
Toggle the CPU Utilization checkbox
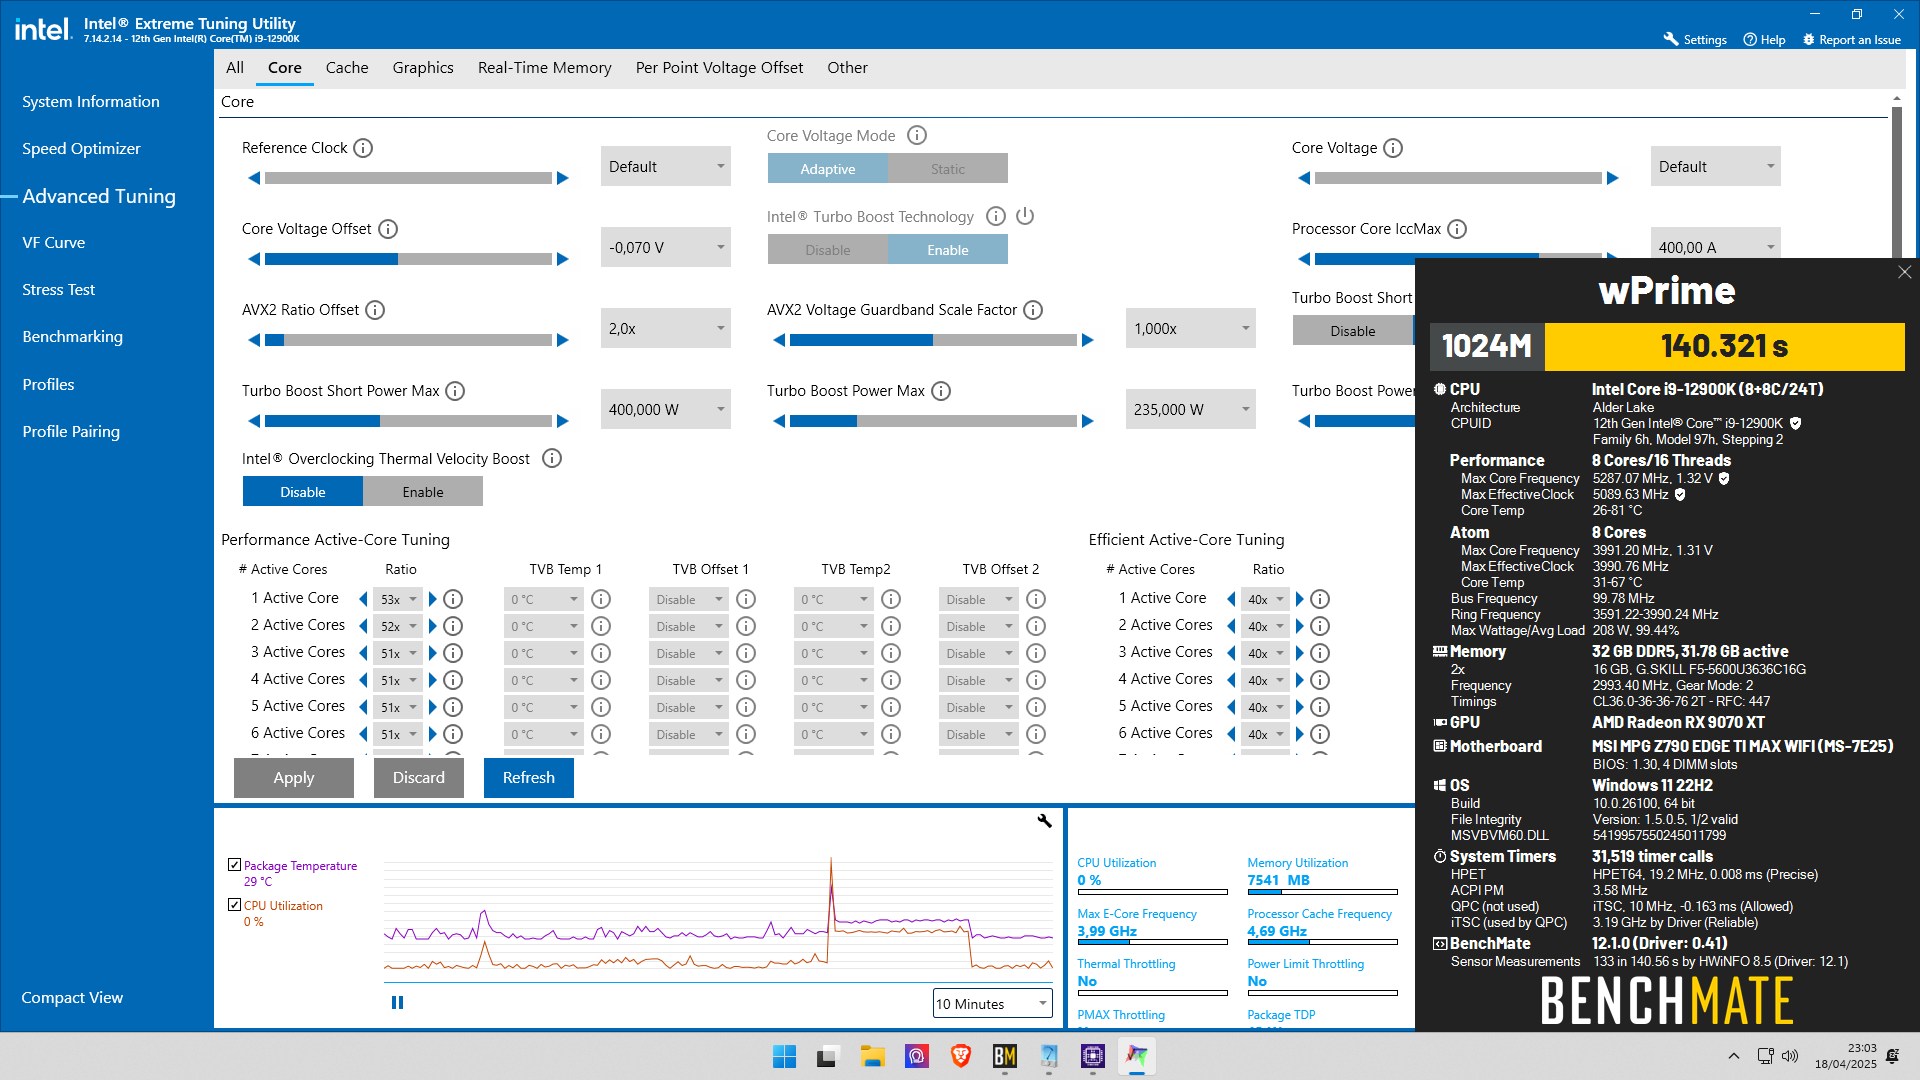click(234, 905)
